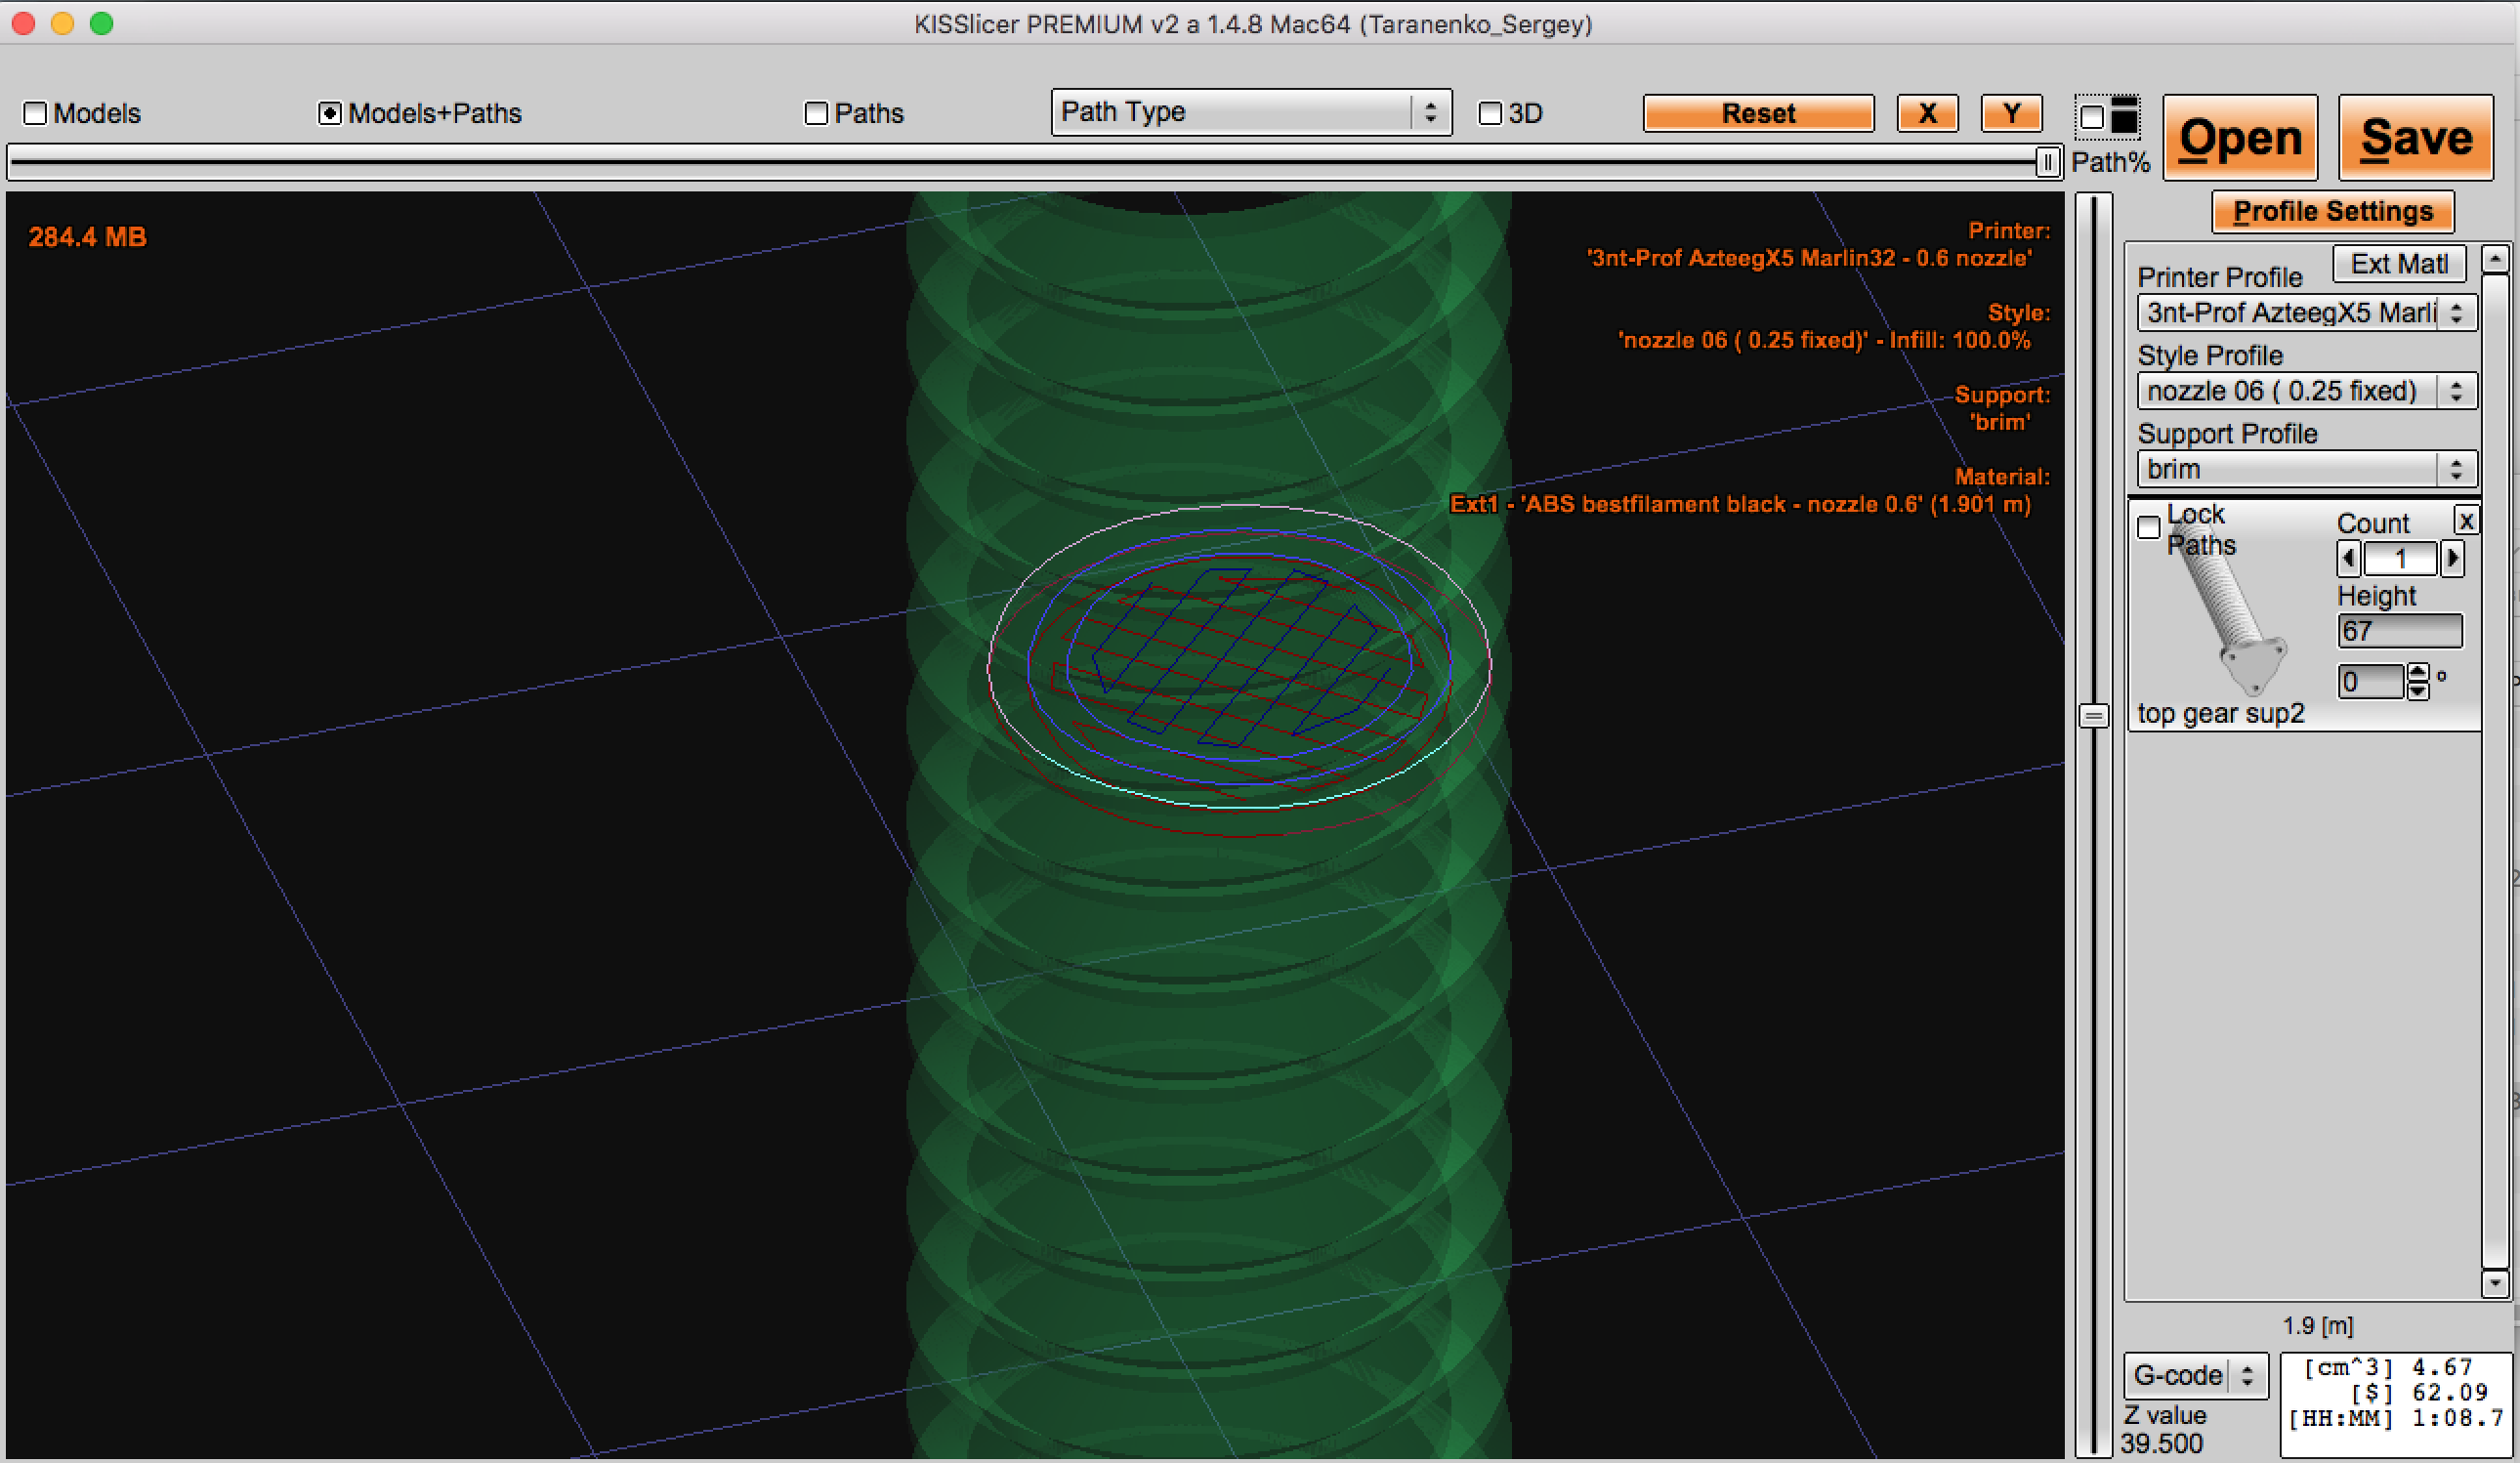Select the Paths only view option

tap(816, 113)
